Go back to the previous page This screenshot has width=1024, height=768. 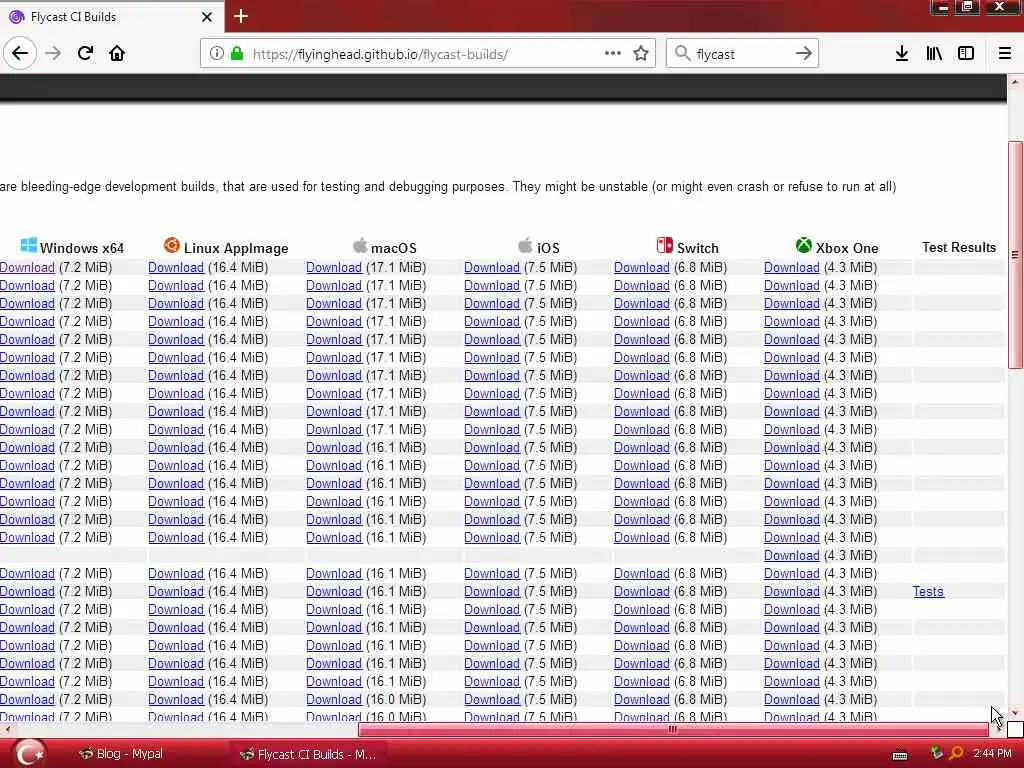pyautogui.click(x=20, y=54)
